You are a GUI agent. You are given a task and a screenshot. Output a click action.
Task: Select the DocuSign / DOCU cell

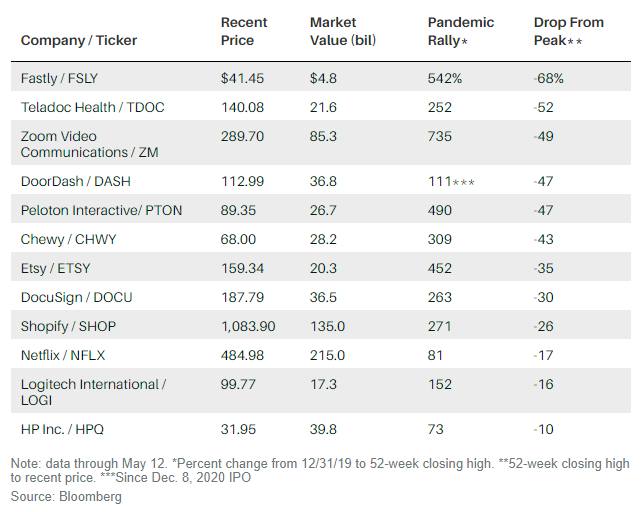coord(79,297)
